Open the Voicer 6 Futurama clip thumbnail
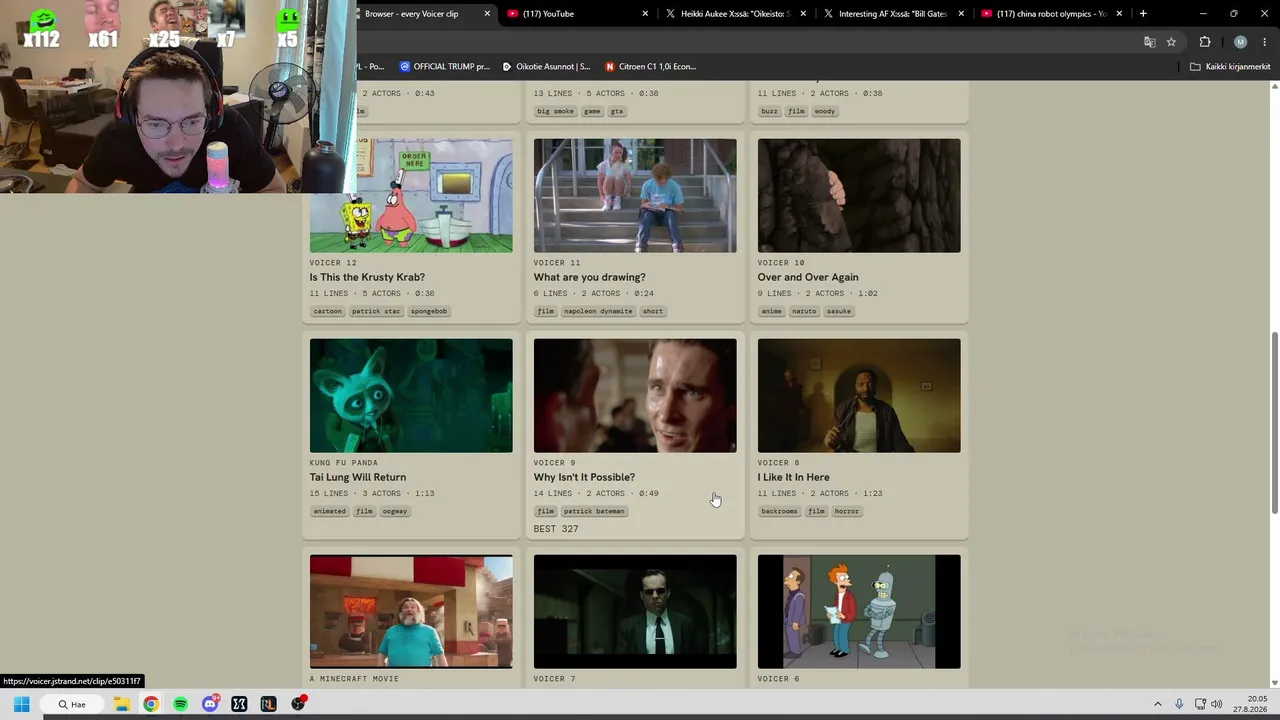Screen dimensions: 1280x720 859,612
